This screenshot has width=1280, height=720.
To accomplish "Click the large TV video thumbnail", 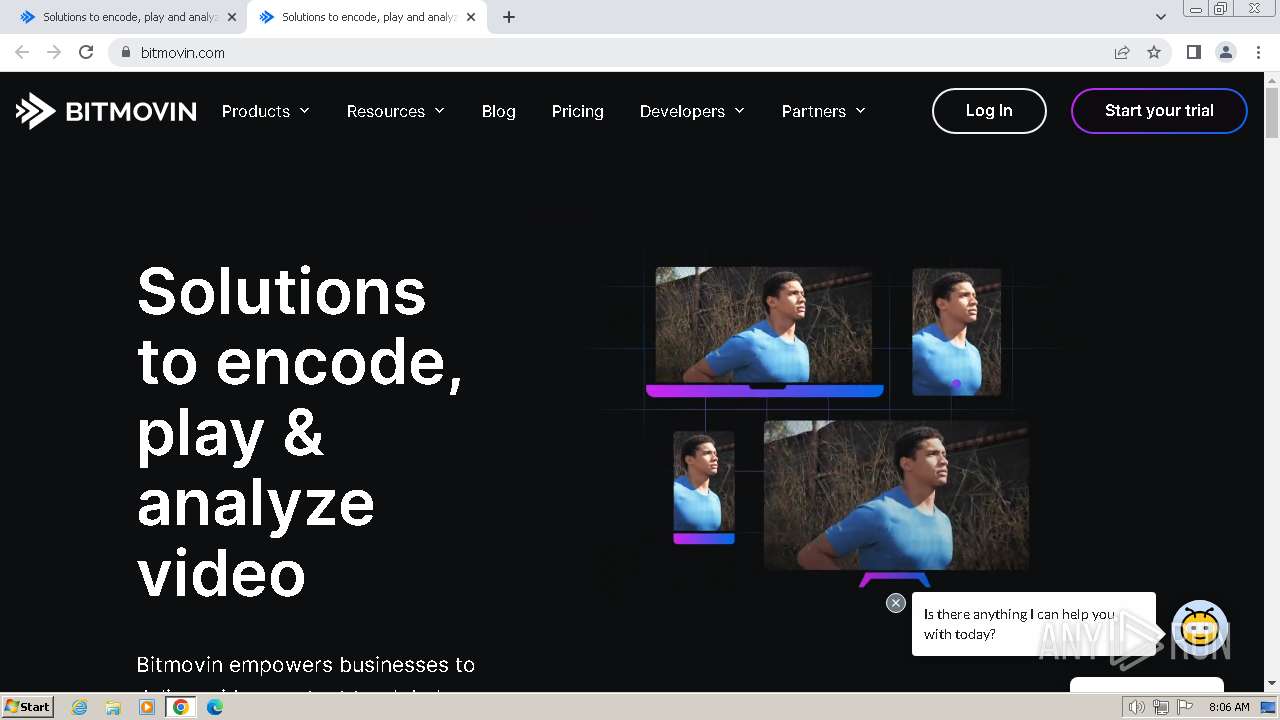I will pyautogui.click(x=896, y=495).
